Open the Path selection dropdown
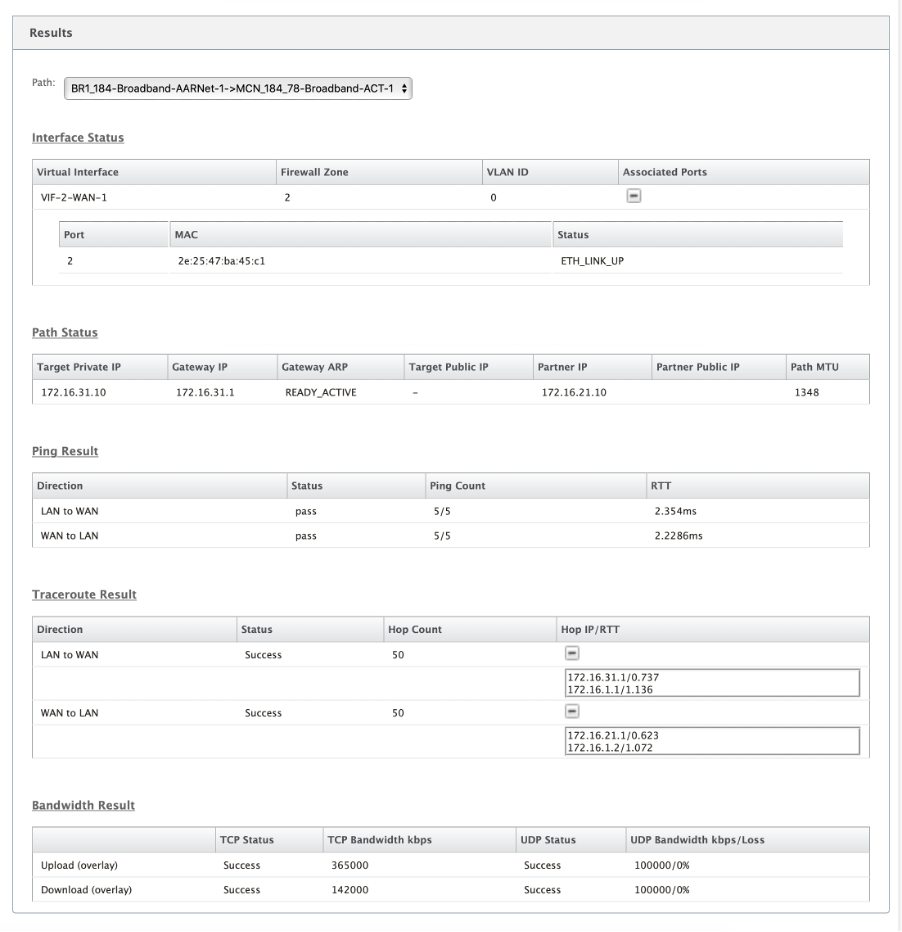Image resolution: width=902 pixels, height=932 pixels. 238,89
